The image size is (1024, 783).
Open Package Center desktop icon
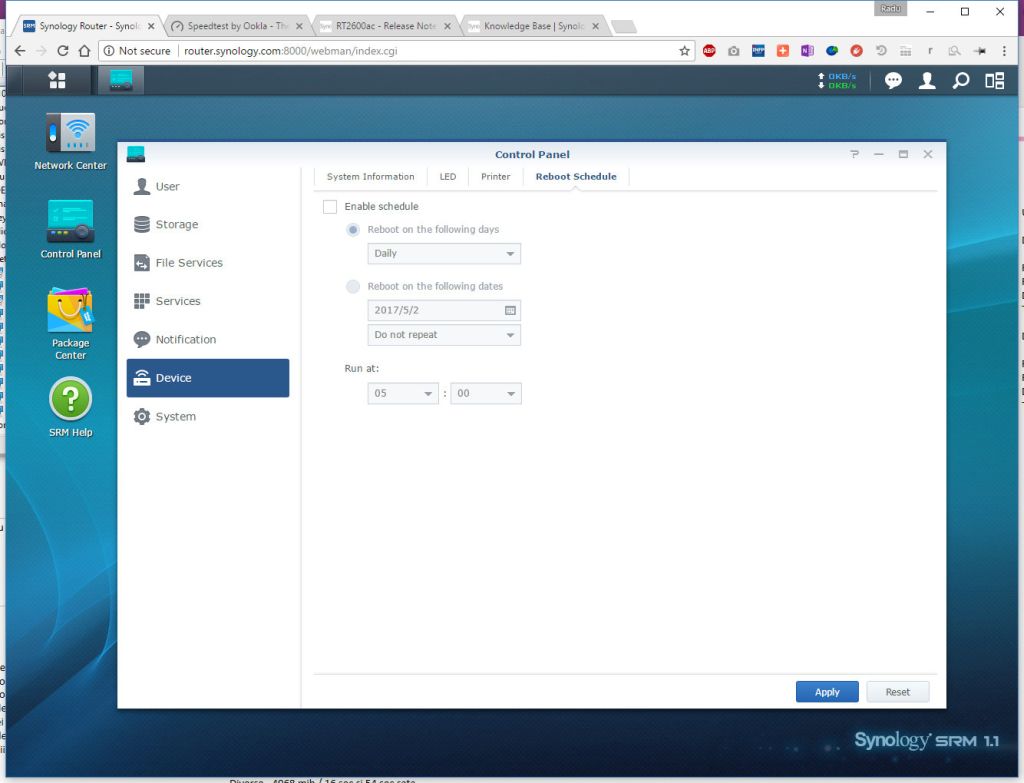(x=70, y=312)
